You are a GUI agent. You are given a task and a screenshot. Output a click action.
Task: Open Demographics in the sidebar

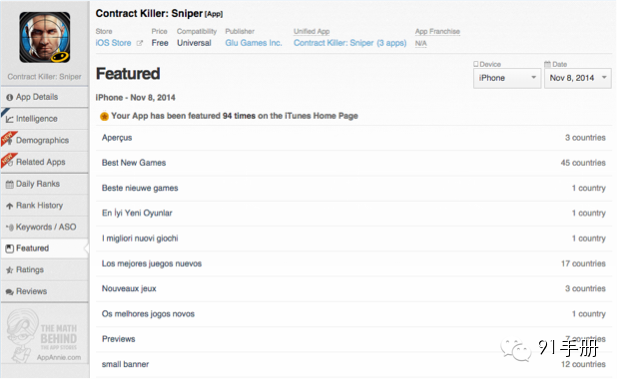coord(44,140)
